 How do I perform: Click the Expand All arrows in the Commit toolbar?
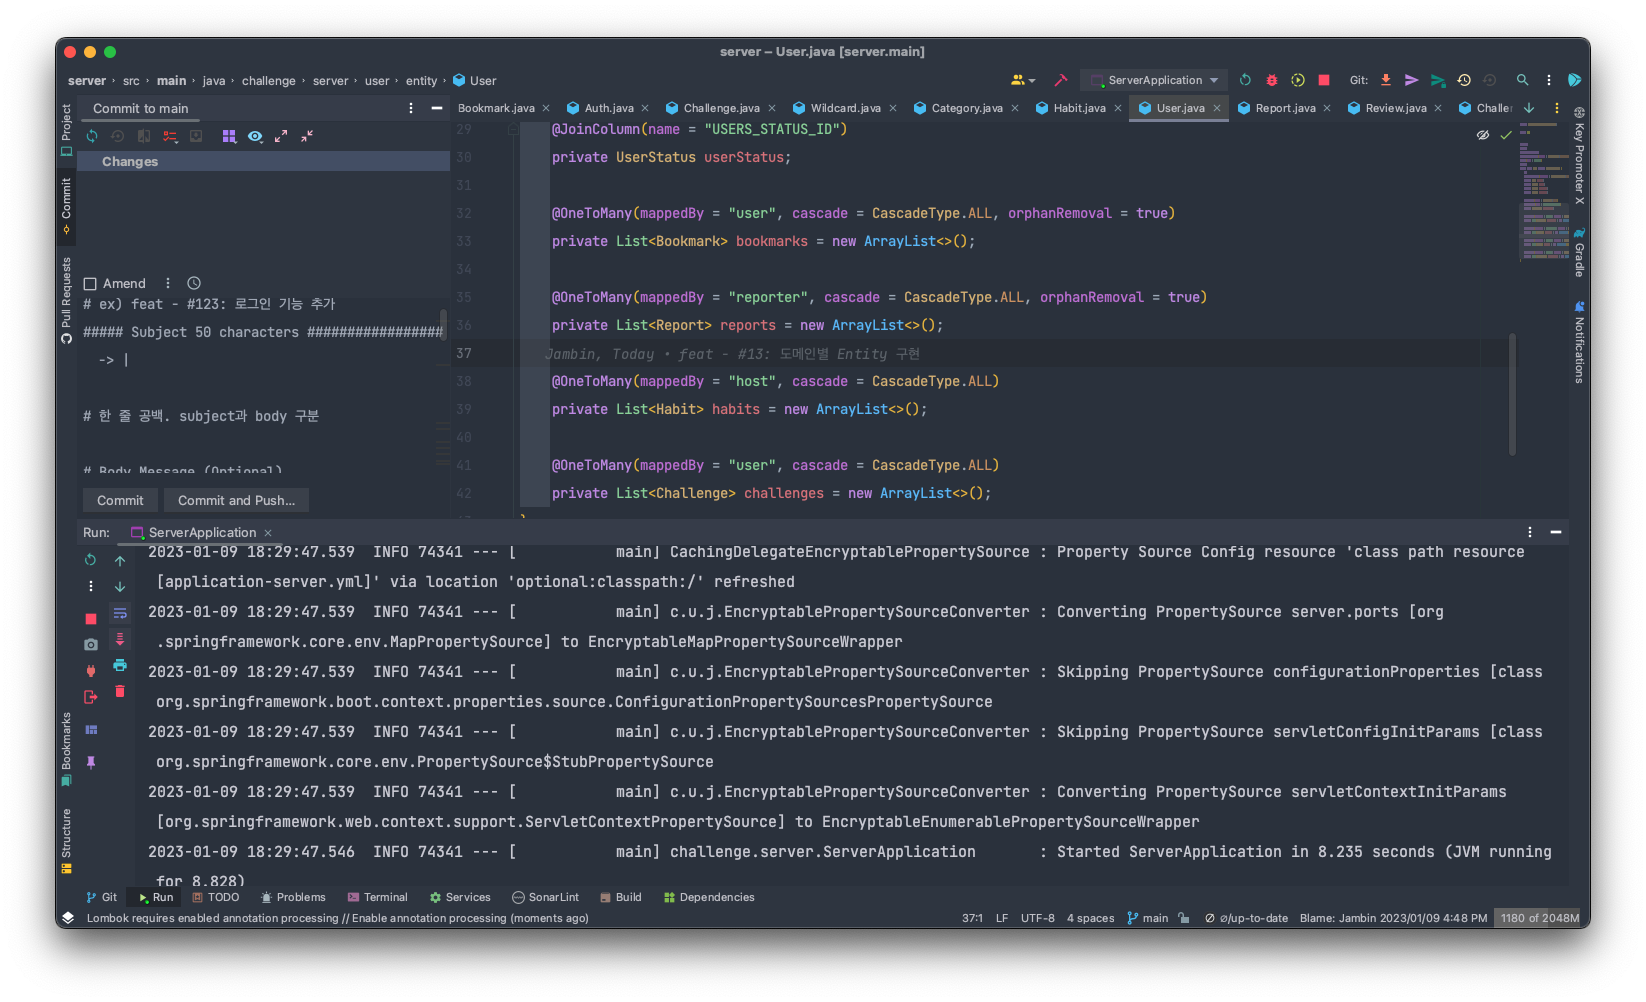click(x=281, y=136)
